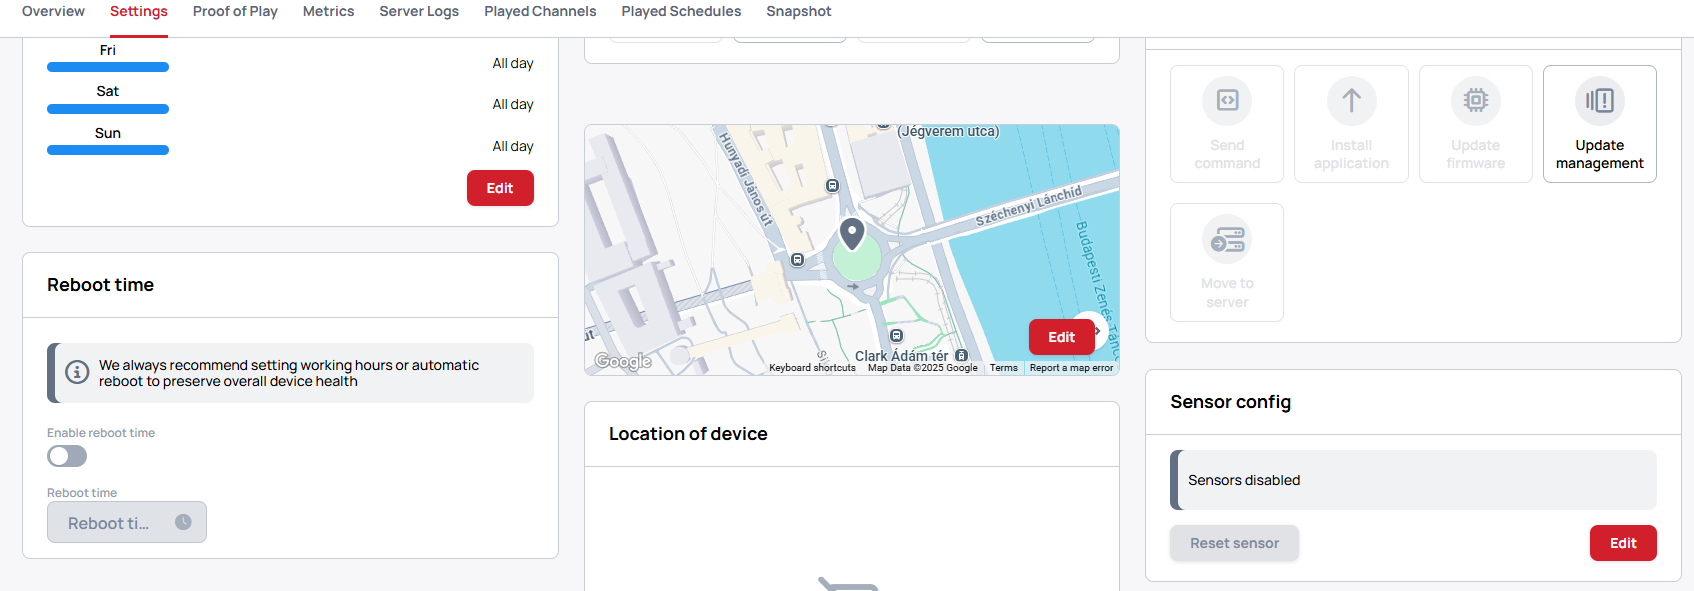
Task: Click the Friday working hours bar
Action: pyautogui.click(x=108, y=67)
